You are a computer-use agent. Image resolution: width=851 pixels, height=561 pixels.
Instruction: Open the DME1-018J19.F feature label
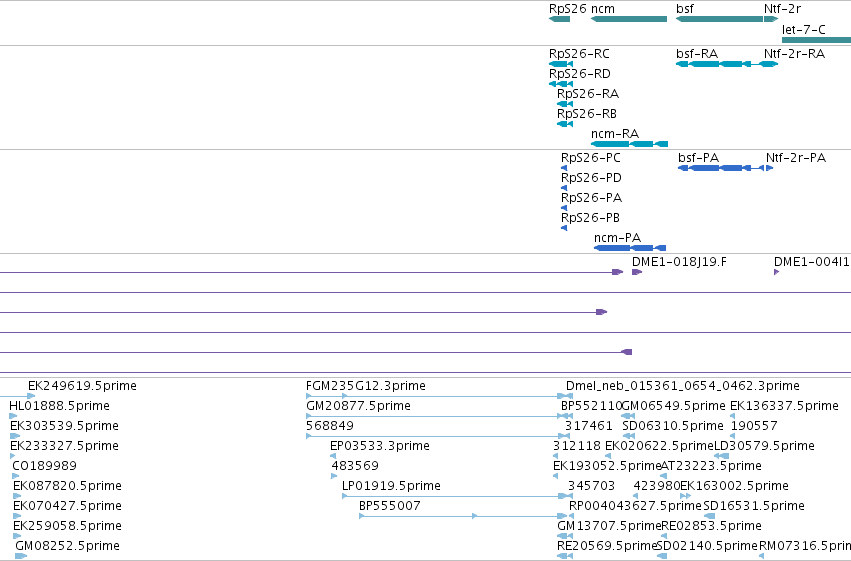(x=679, y=262)
